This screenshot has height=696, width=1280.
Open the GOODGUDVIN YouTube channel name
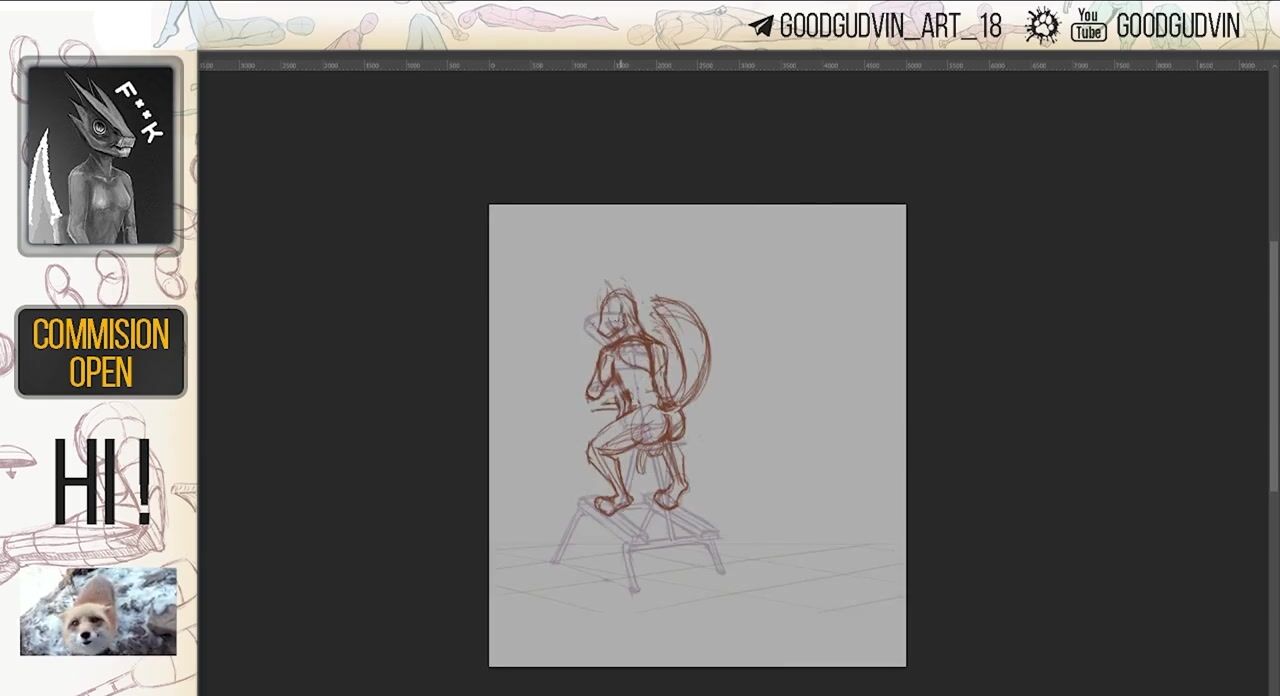coord(1177,27)
